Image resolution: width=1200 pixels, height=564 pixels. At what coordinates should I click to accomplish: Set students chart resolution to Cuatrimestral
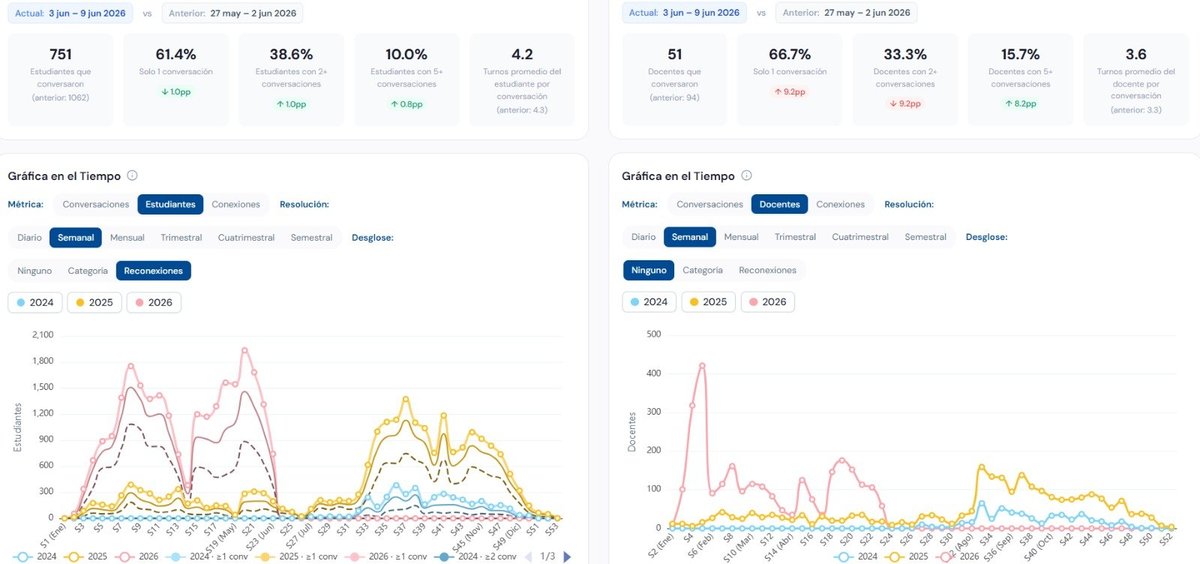[246, 237]
